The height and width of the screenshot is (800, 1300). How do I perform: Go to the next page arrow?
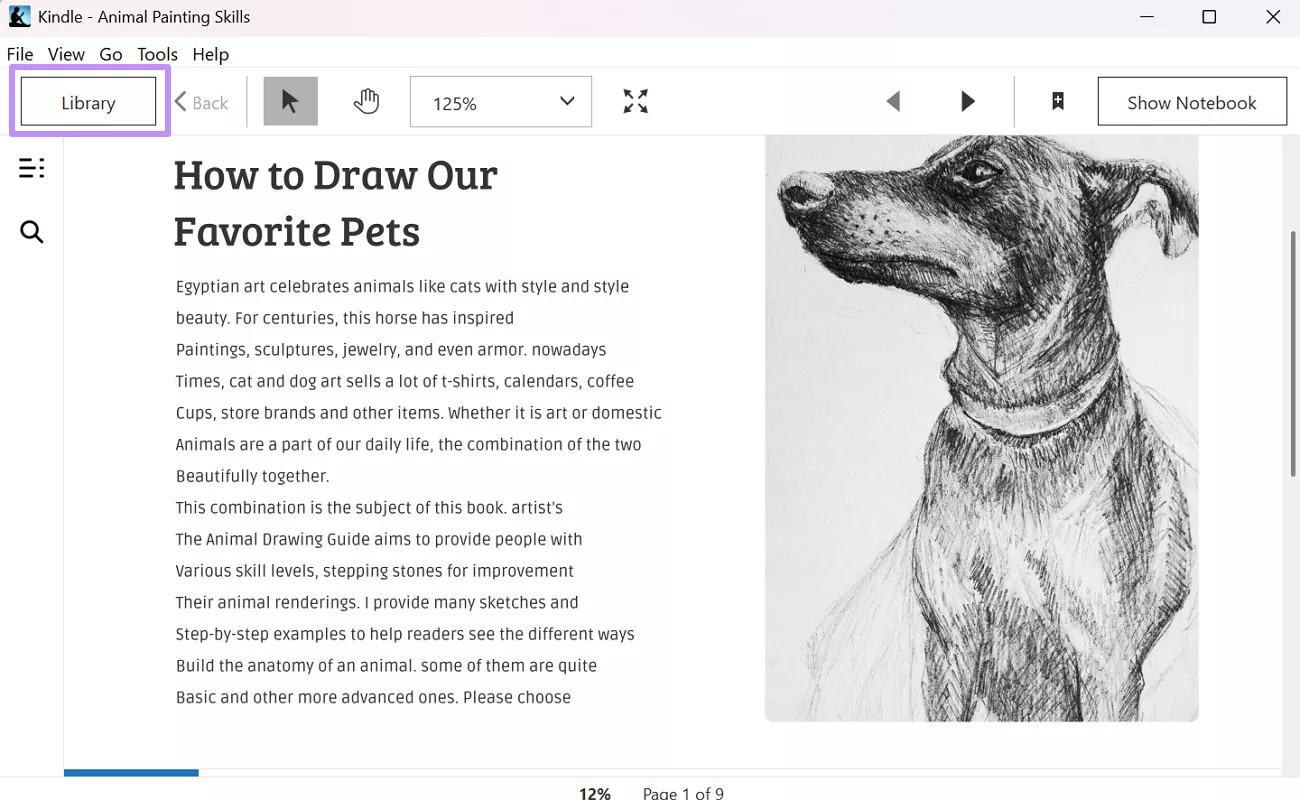(x=967, y=101)
